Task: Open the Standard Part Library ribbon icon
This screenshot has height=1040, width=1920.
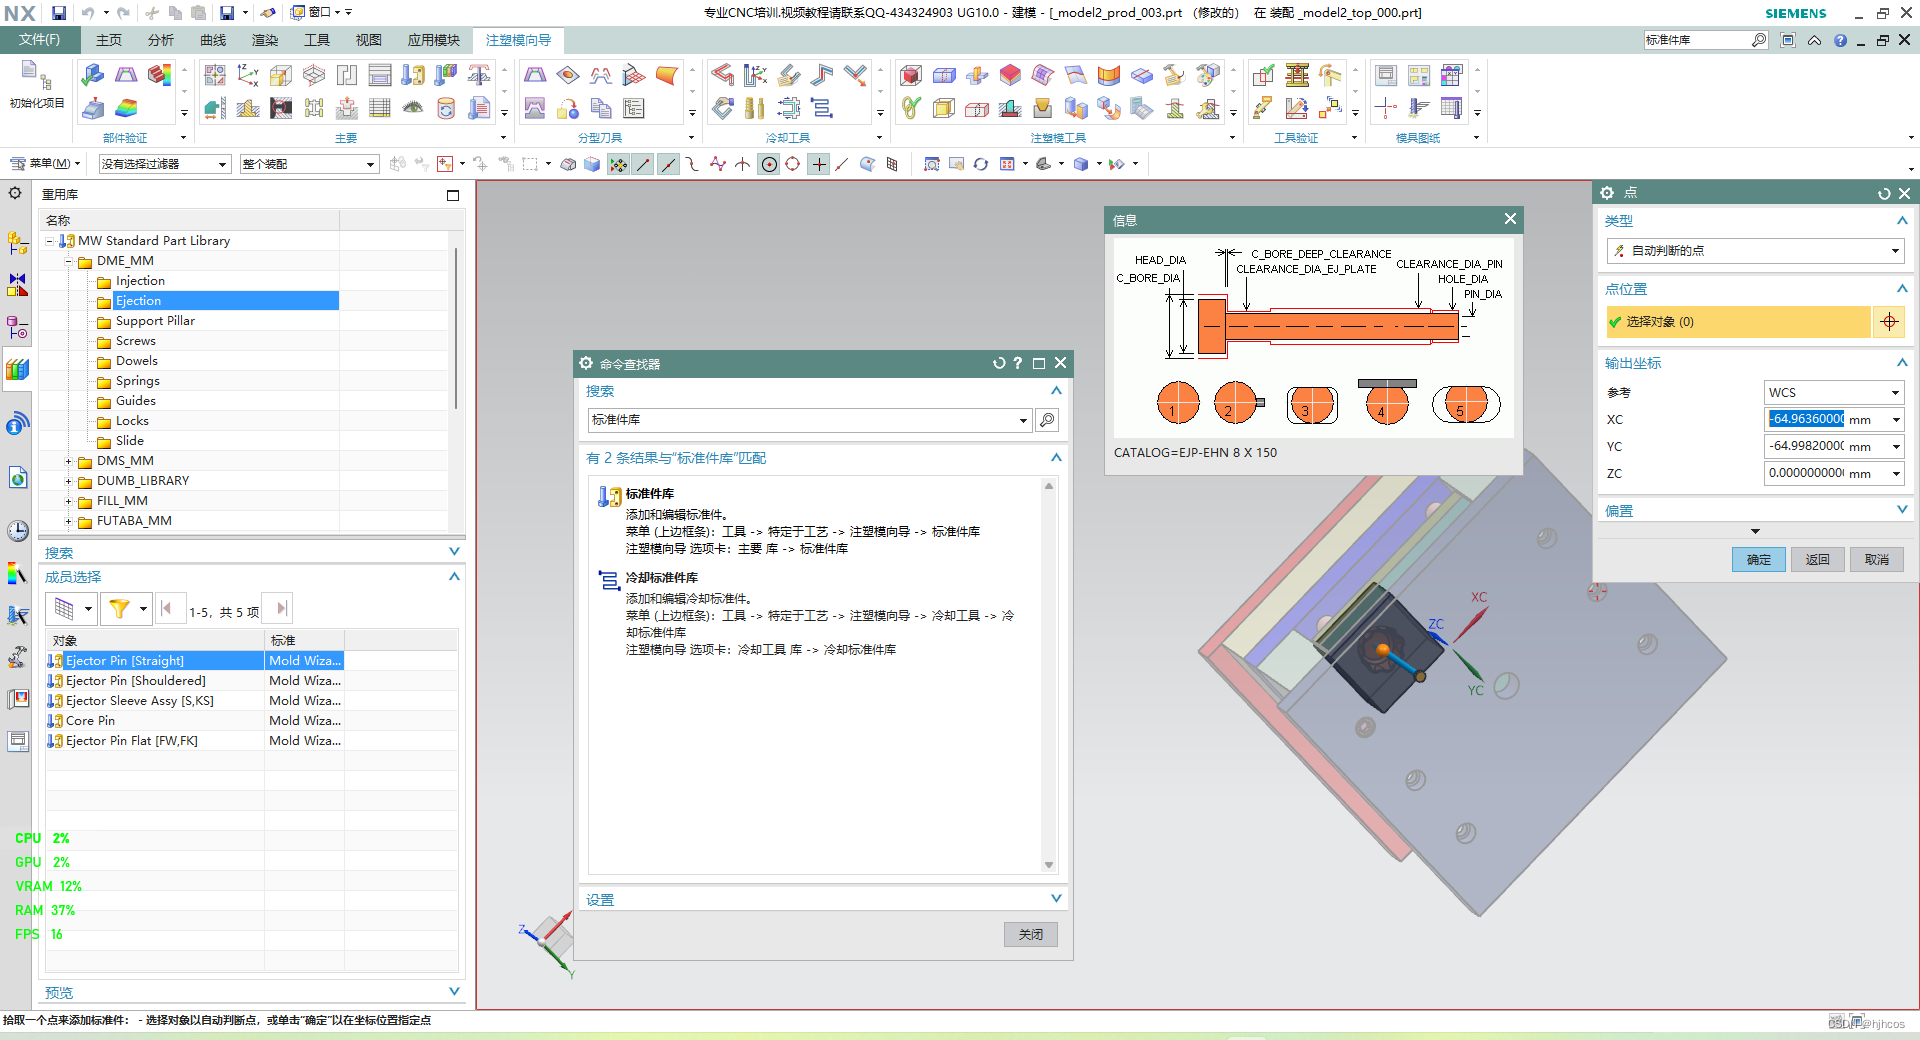Action: 412,75
